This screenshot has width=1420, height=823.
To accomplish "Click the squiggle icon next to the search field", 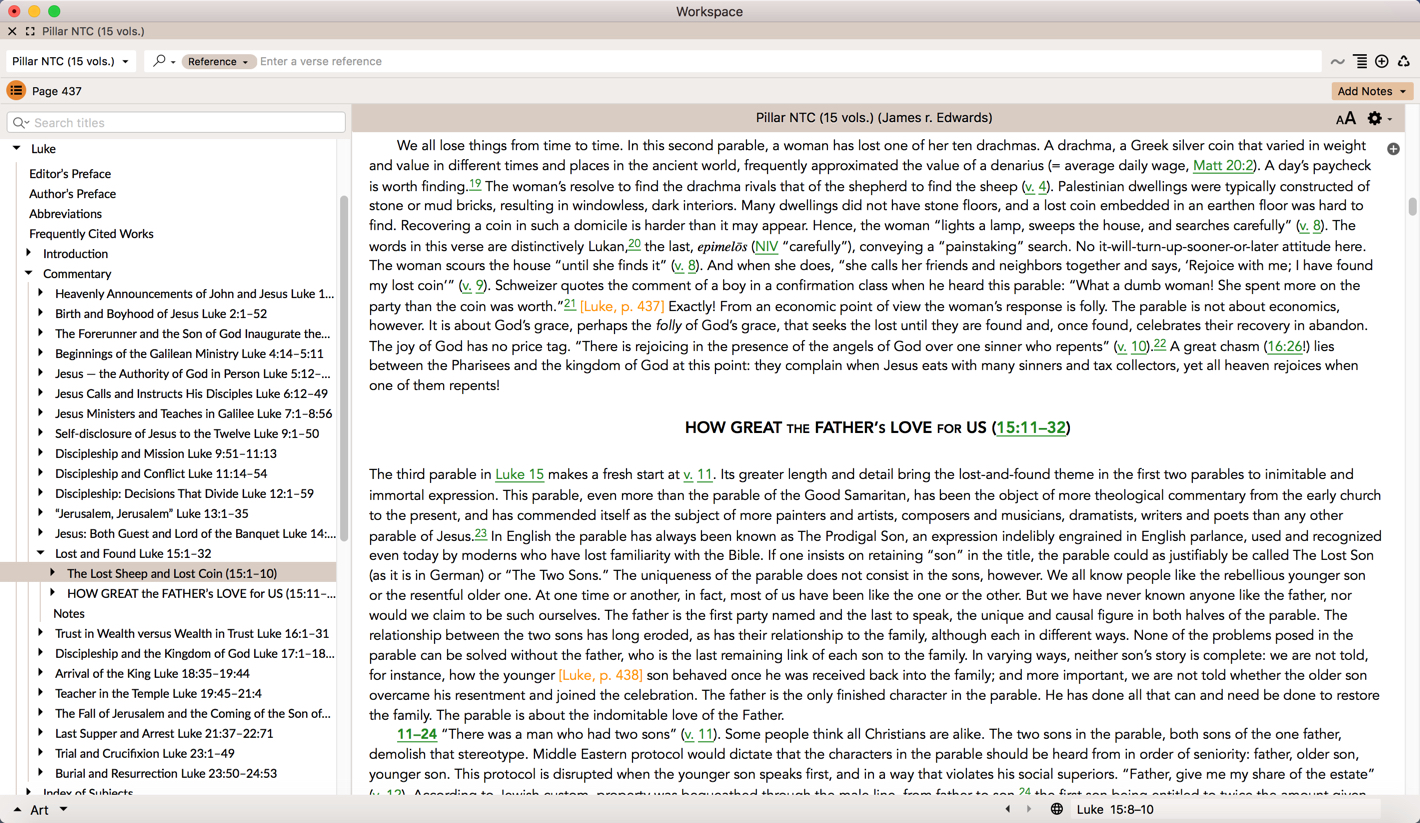I will click(1337, 62).
